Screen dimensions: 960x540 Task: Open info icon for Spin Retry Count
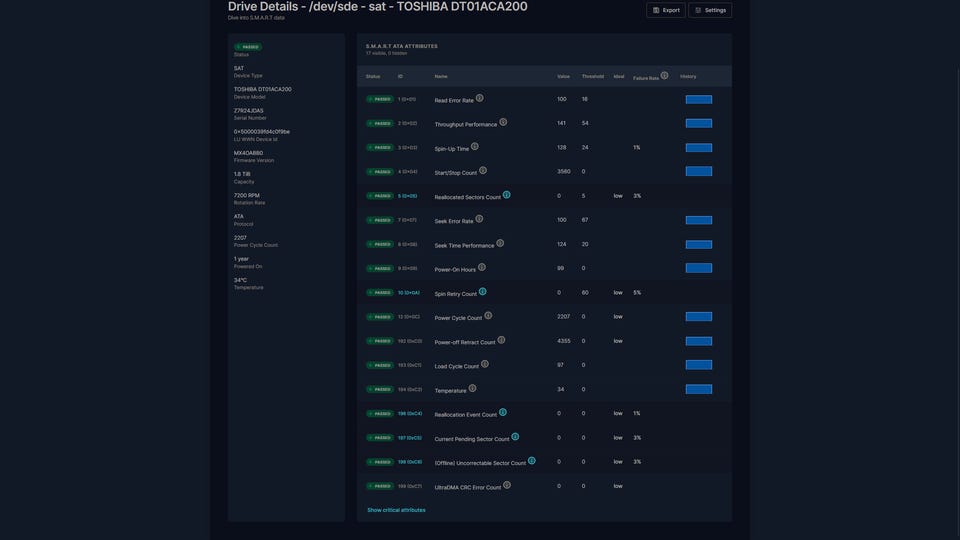(482, 291)
